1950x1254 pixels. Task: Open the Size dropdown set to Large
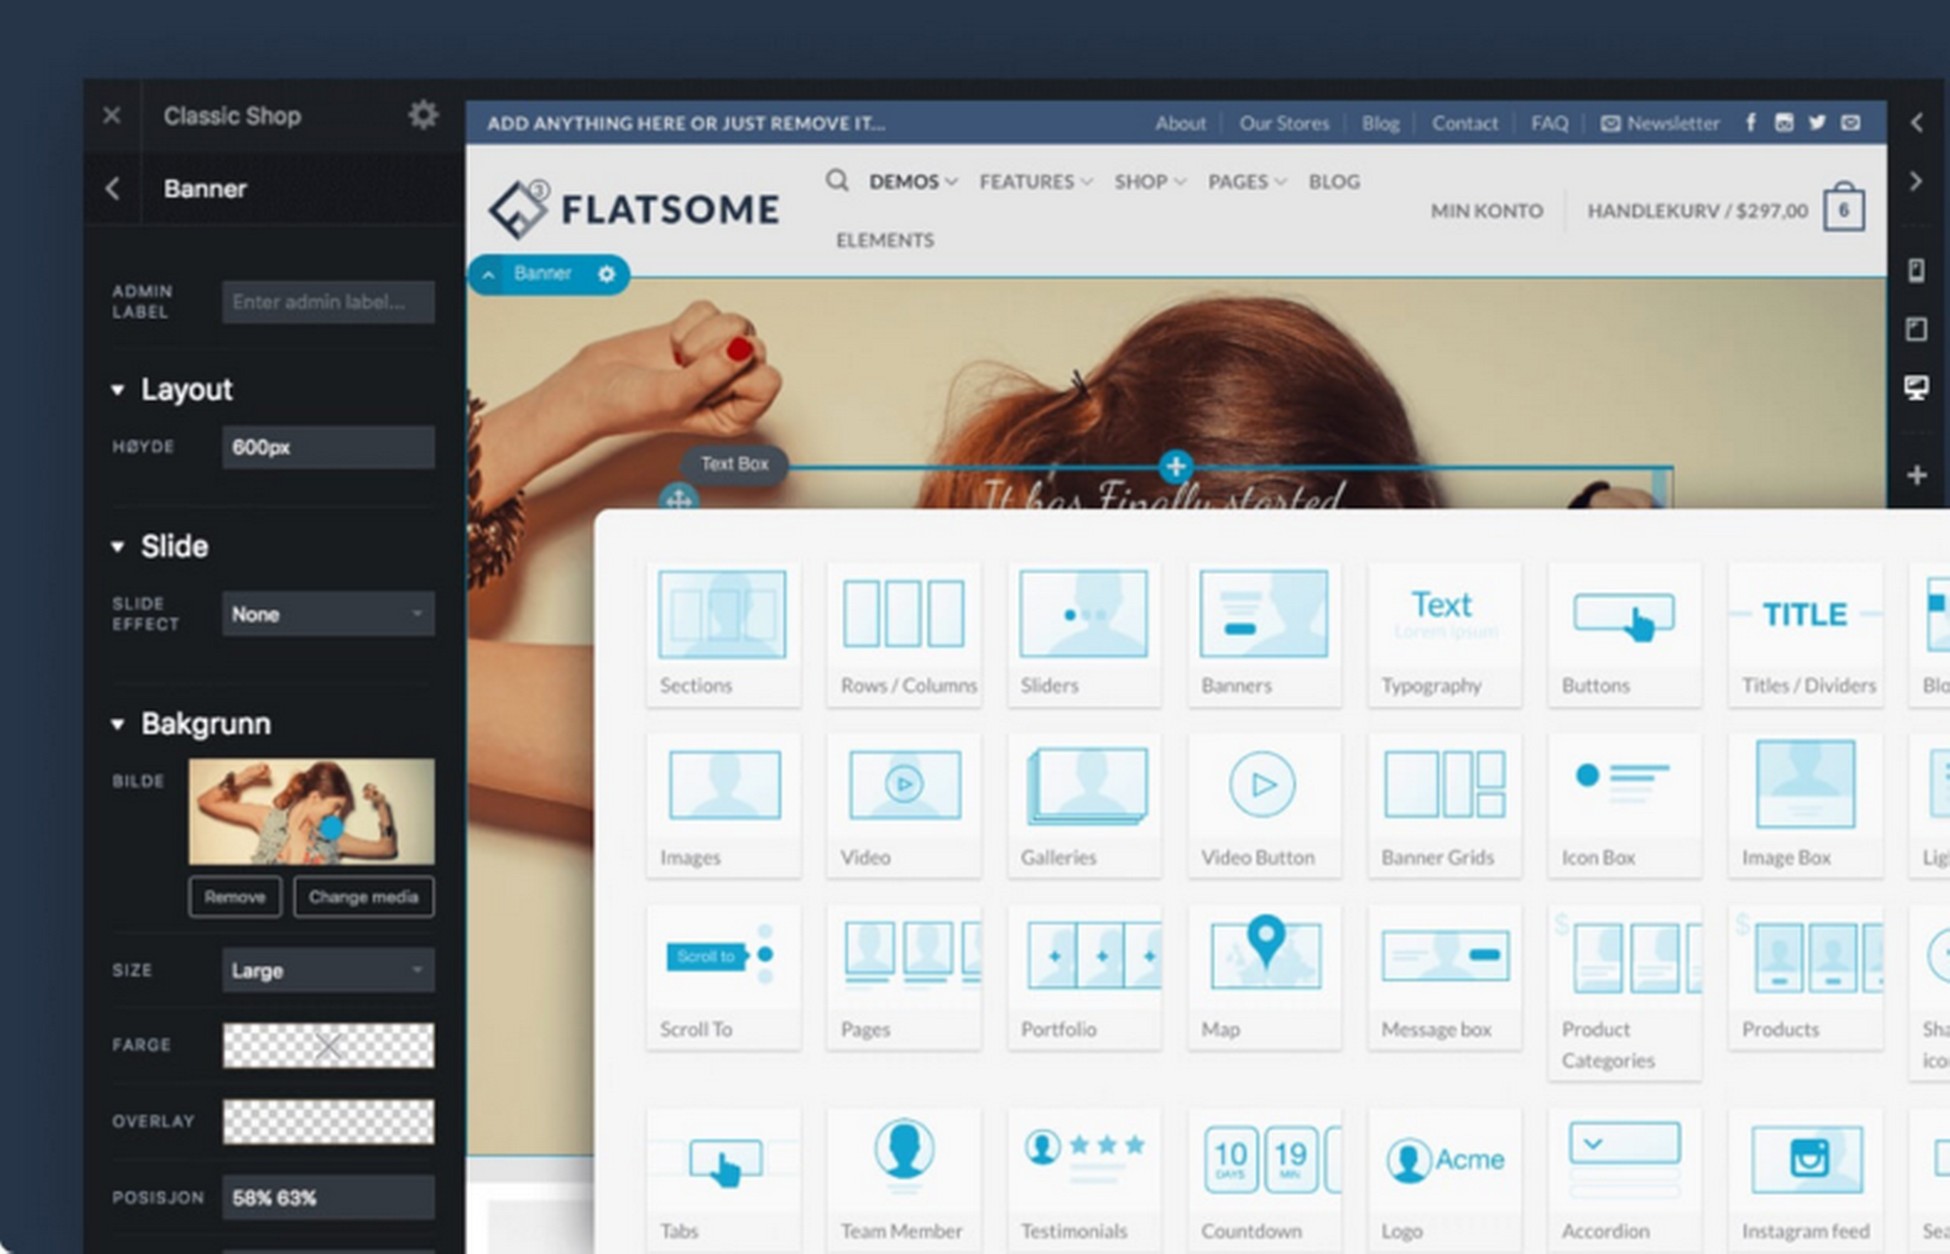tap(328, 970)
